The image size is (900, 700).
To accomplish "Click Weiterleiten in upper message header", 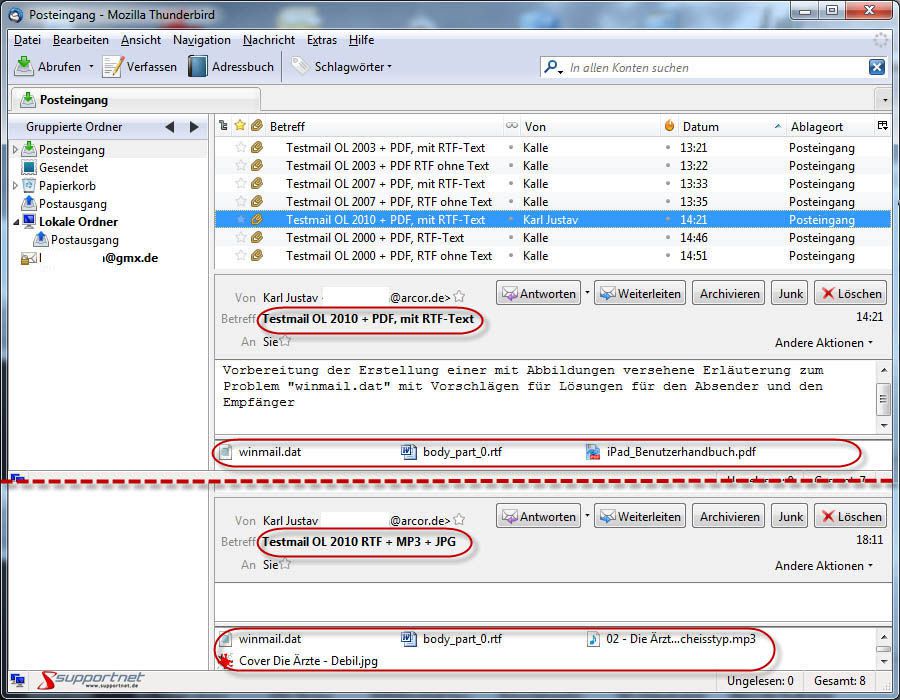I will pyautogui.click(x=639, y=294).
